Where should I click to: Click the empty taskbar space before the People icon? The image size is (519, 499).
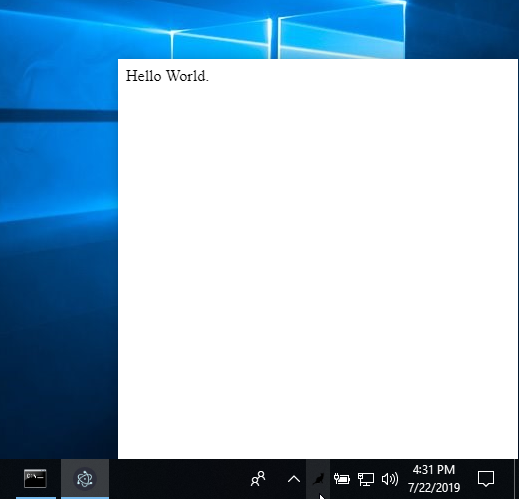click(177, 479)
